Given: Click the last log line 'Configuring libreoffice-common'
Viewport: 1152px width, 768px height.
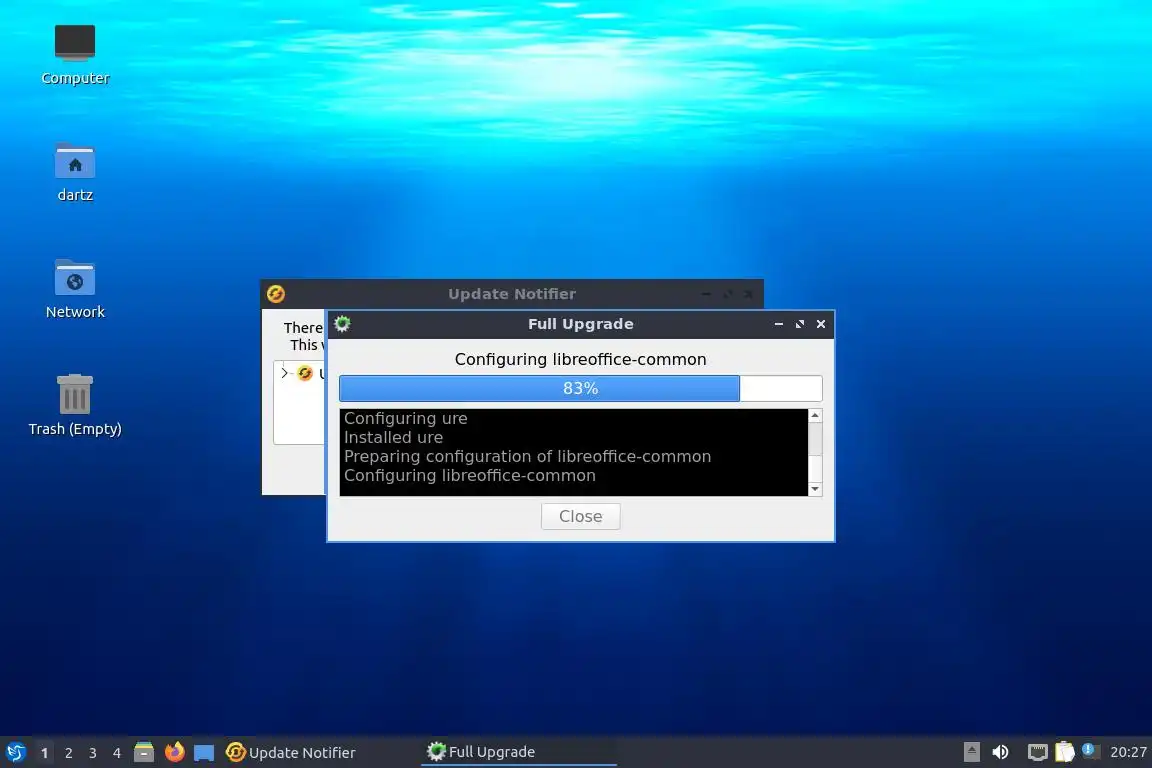Looking at the screenshot, I should pos(470,475).
